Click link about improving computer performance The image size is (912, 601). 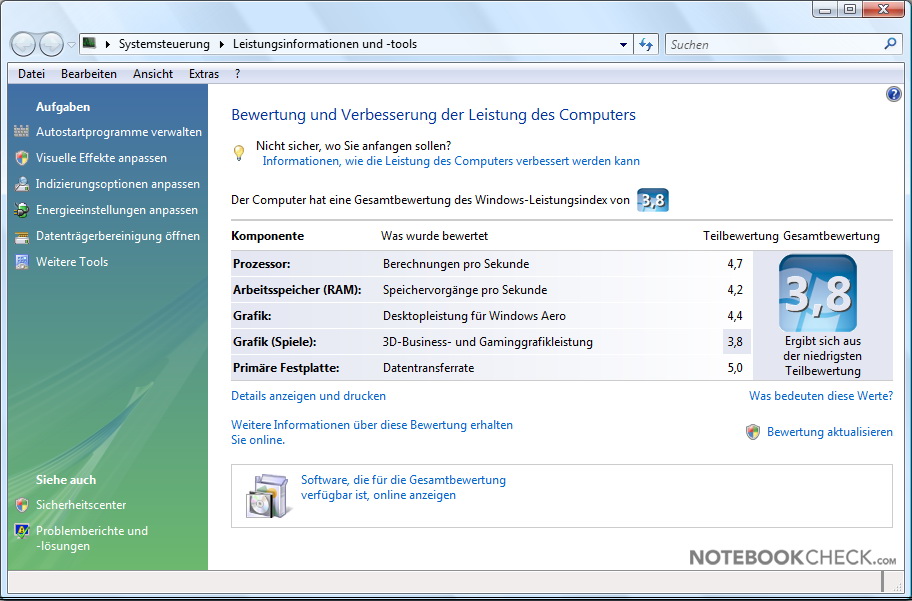451,161
